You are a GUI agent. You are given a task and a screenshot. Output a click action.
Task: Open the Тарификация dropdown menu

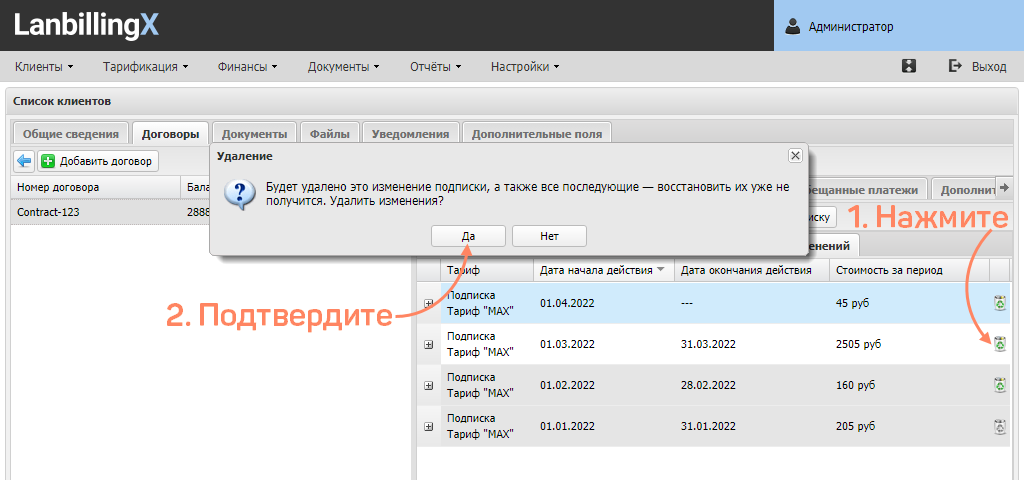146,67
